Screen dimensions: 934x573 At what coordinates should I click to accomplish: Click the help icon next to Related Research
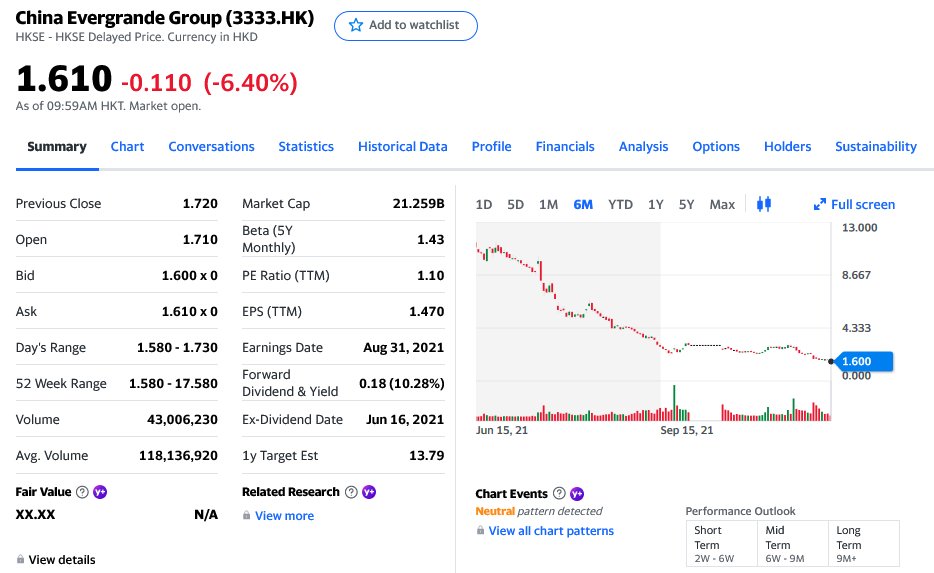point(351,492)
